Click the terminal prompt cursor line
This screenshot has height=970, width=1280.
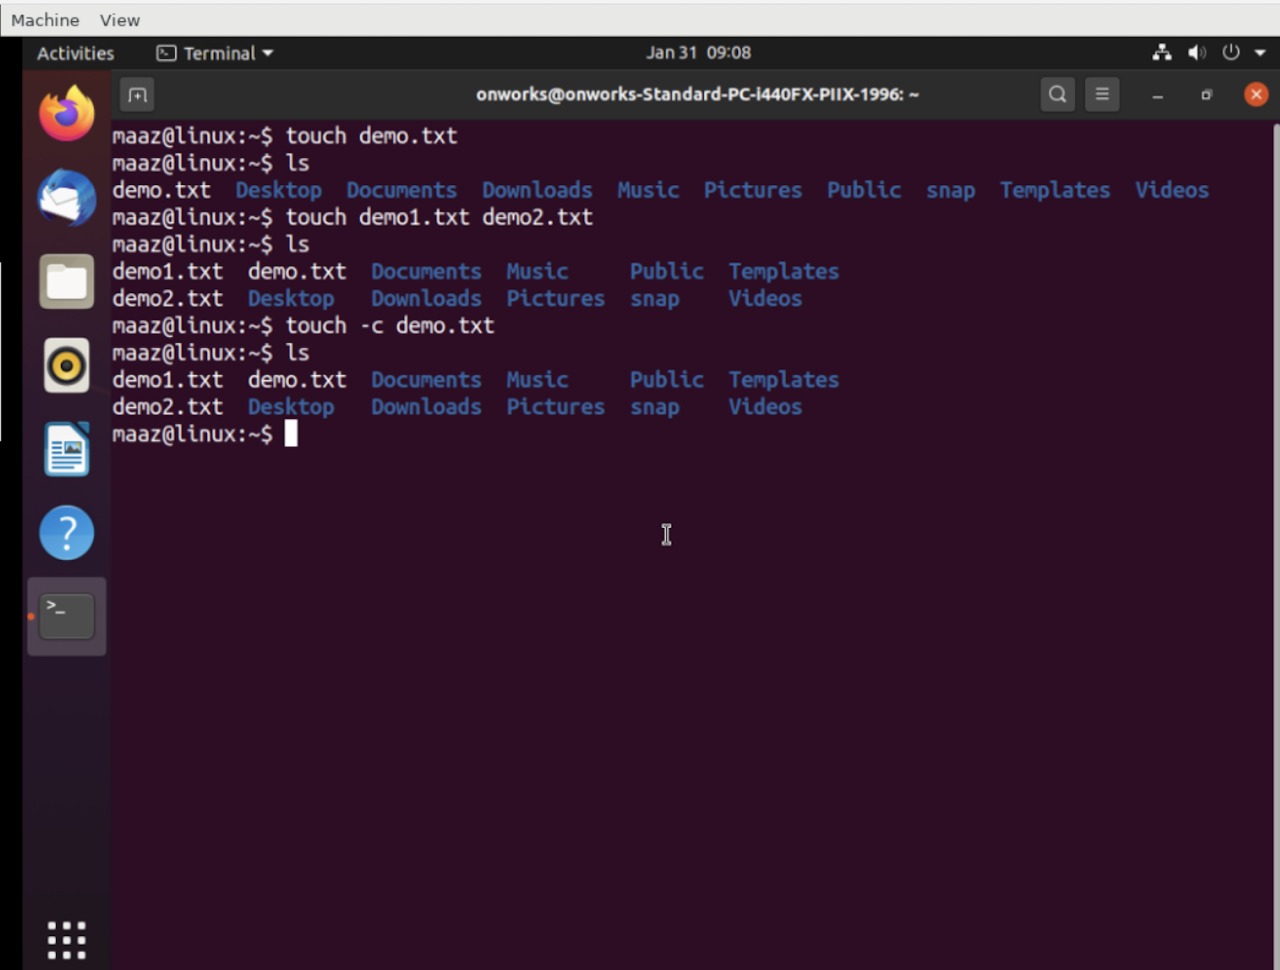(291, 434)
